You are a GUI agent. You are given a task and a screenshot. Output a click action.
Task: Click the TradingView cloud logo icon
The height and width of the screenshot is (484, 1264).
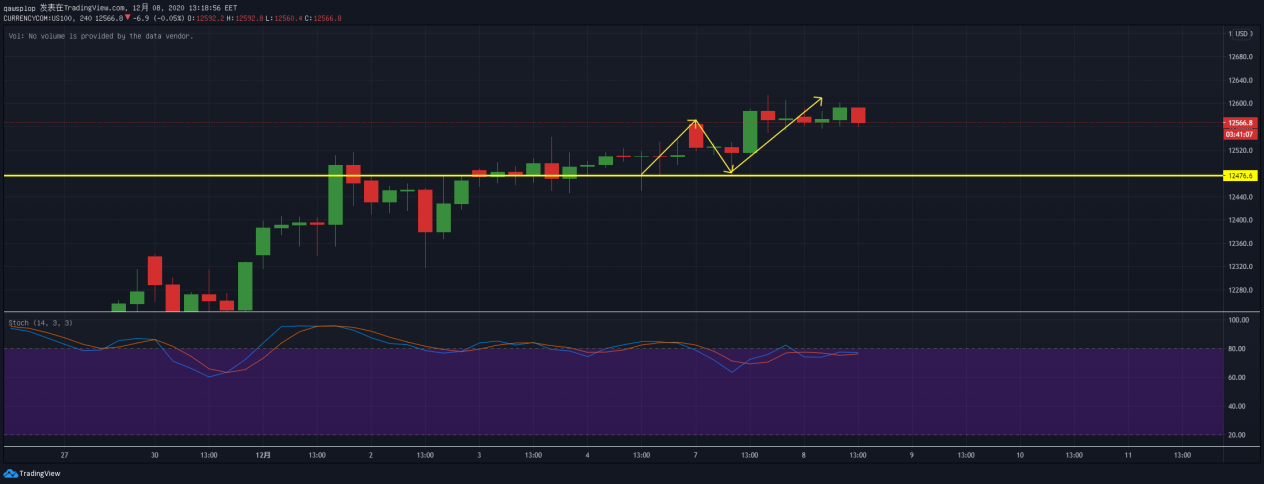tap(11, 474)
